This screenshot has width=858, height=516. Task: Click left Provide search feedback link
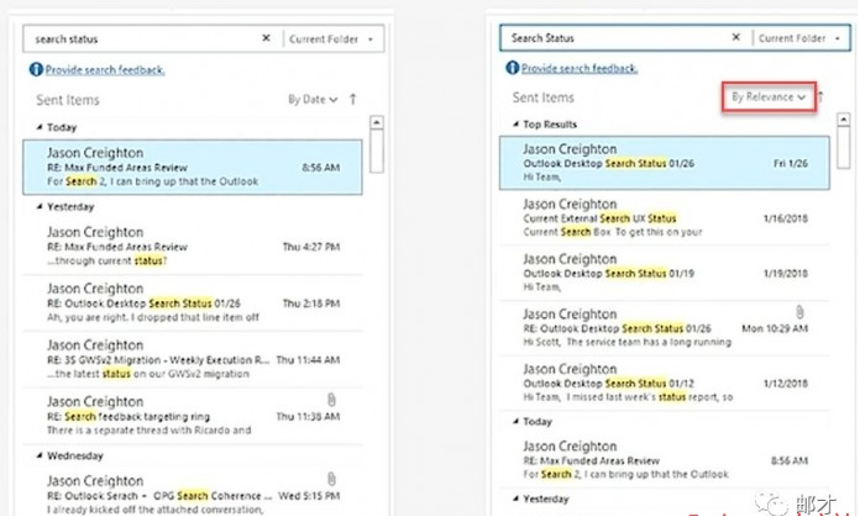tap(105, 70)
